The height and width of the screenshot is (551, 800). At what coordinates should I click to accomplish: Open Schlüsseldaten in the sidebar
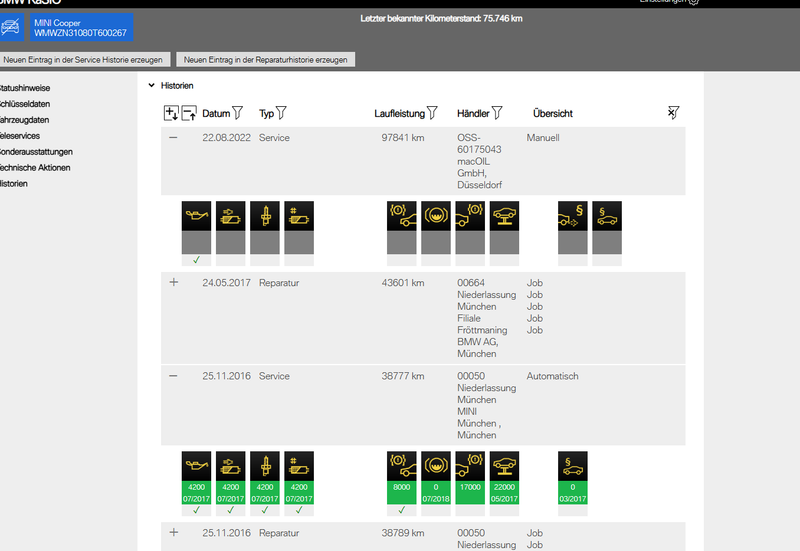point(24,104)
